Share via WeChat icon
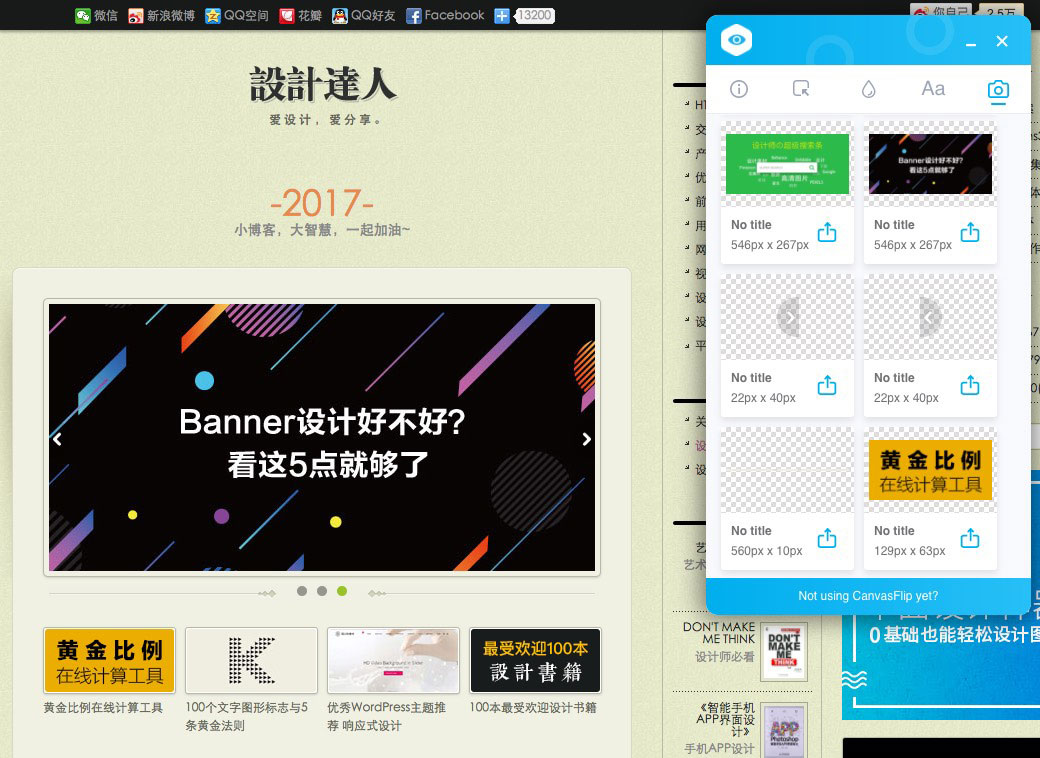 [x=96, y=15]
